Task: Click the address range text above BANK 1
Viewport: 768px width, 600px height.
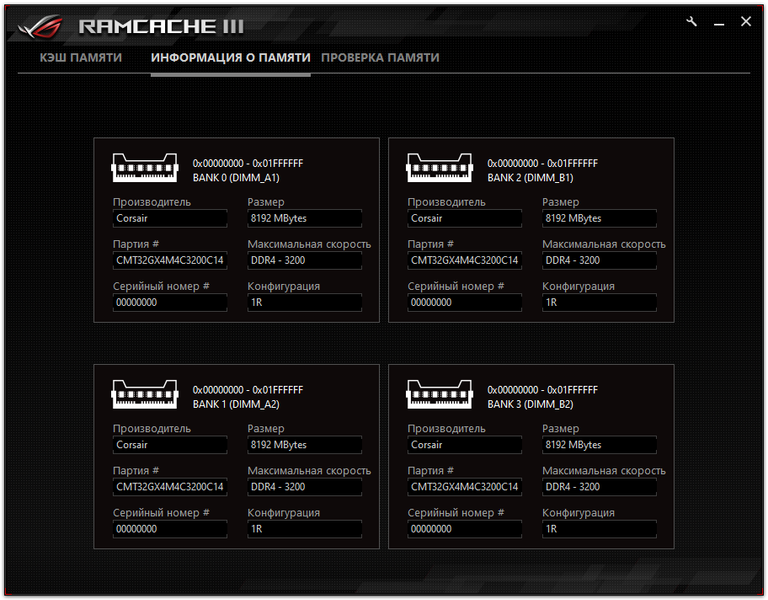Action: point(248,390)
